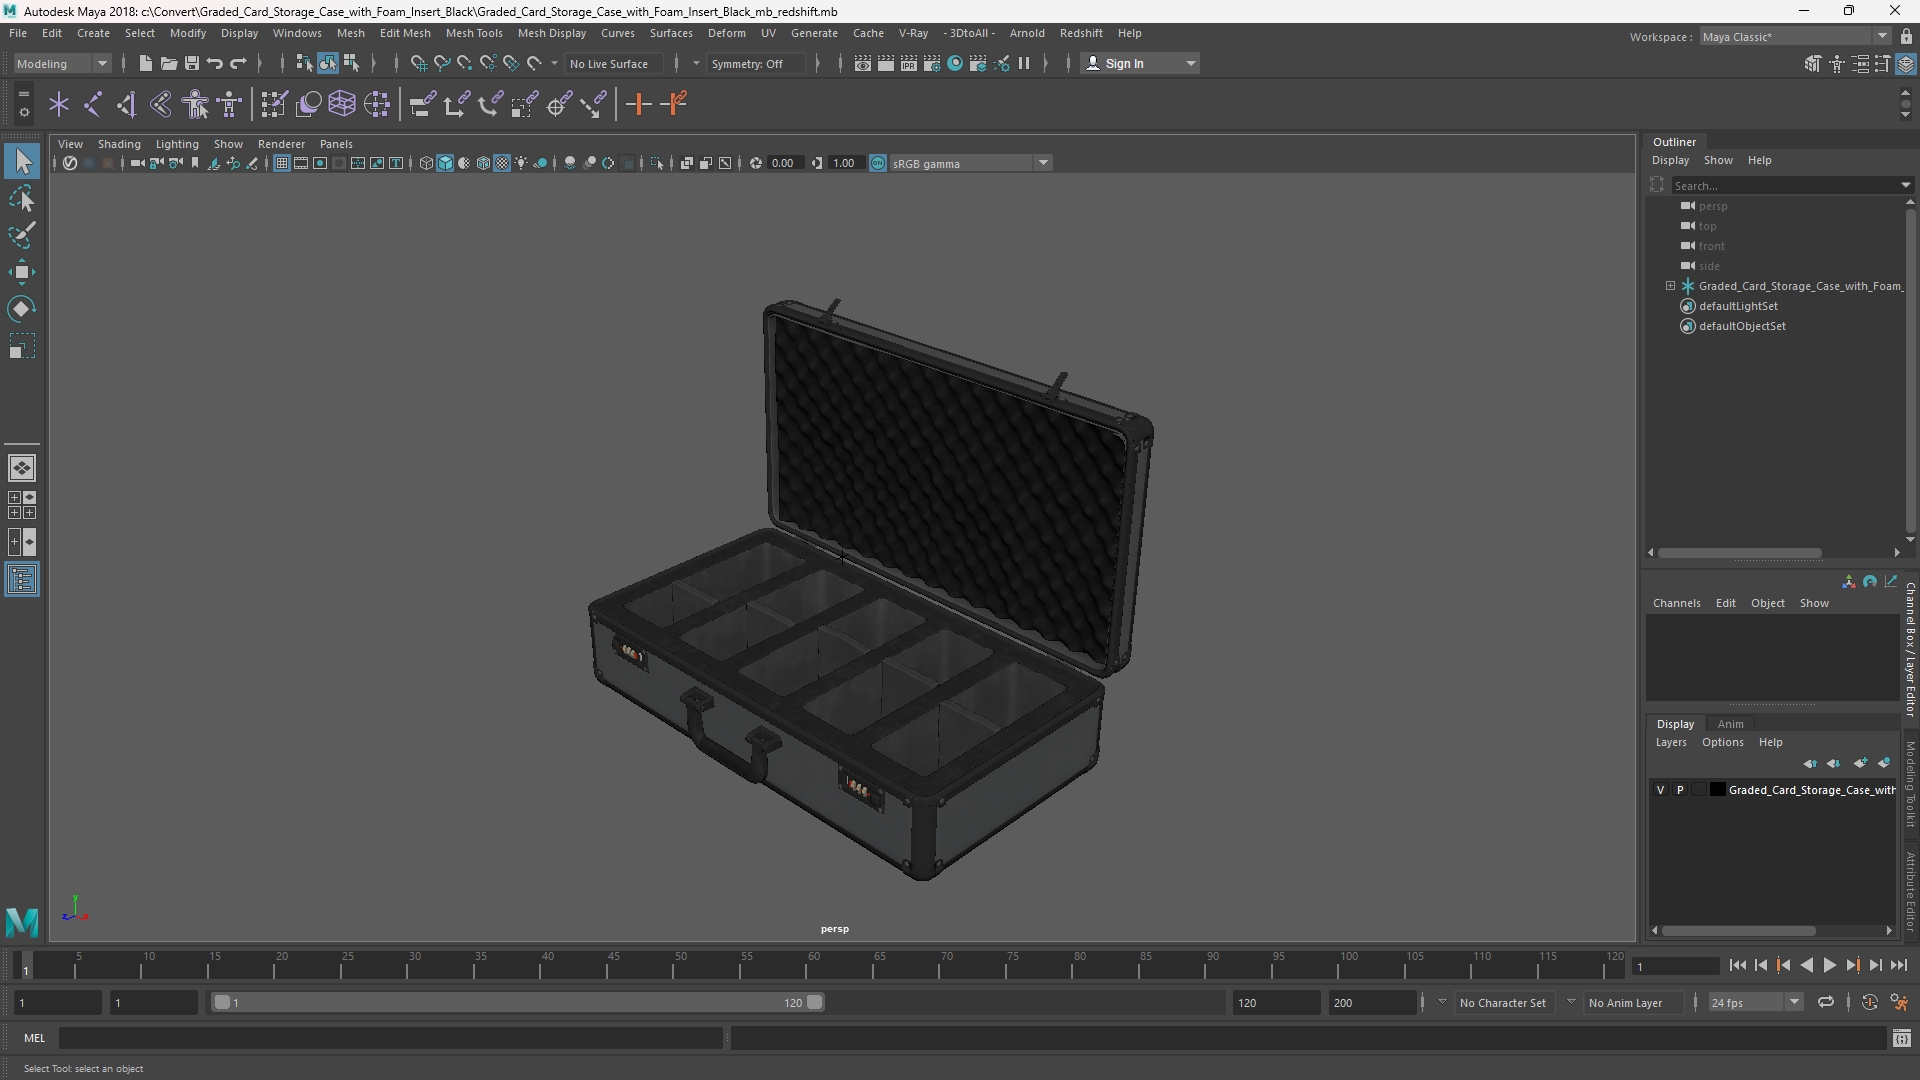1920x1080 pixels.
Task: Click the orange plus shelf icon
Action: pyautogui.click(x=638, y=104)
